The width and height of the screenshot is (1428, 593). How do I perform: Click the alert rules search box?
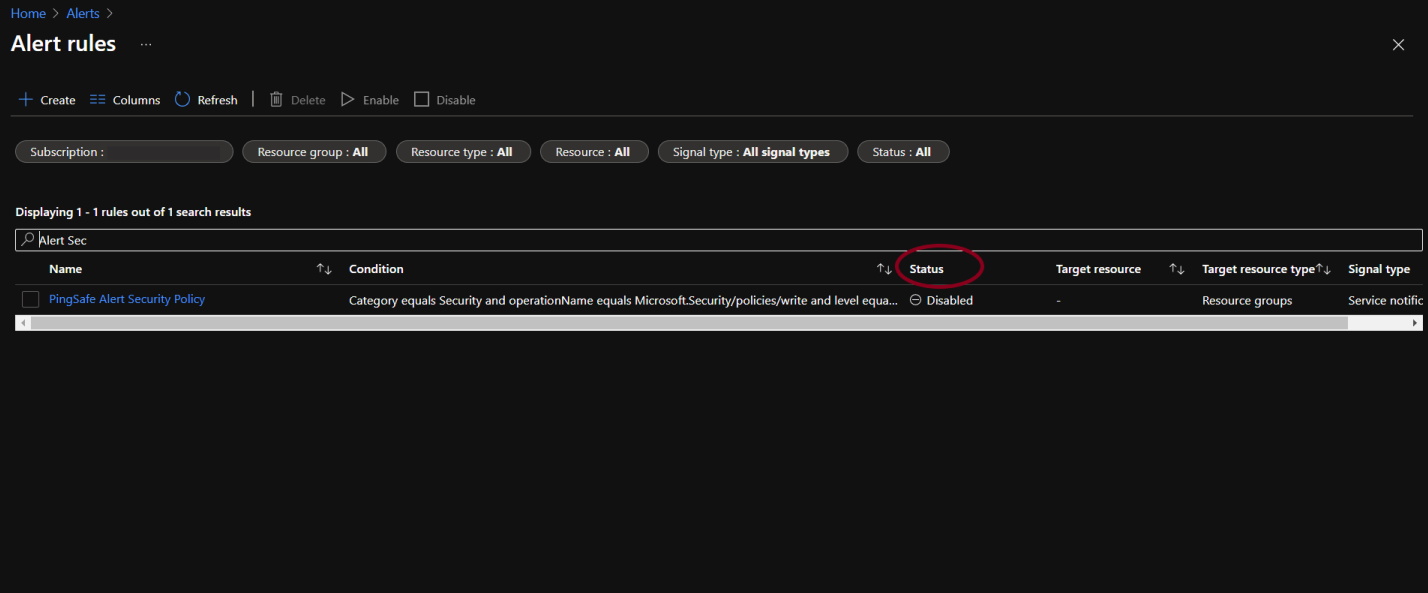tap(718, 240)
